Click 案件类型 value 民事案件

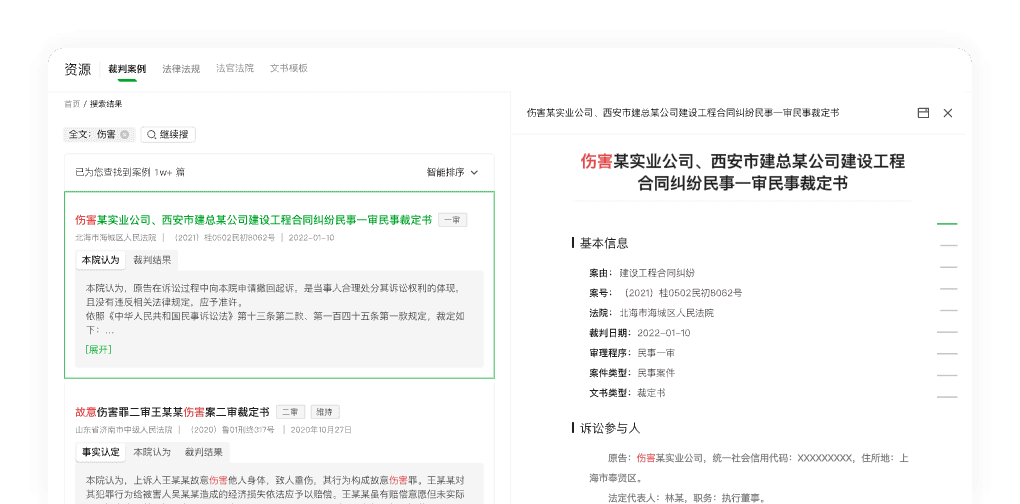tap(656, 373)
